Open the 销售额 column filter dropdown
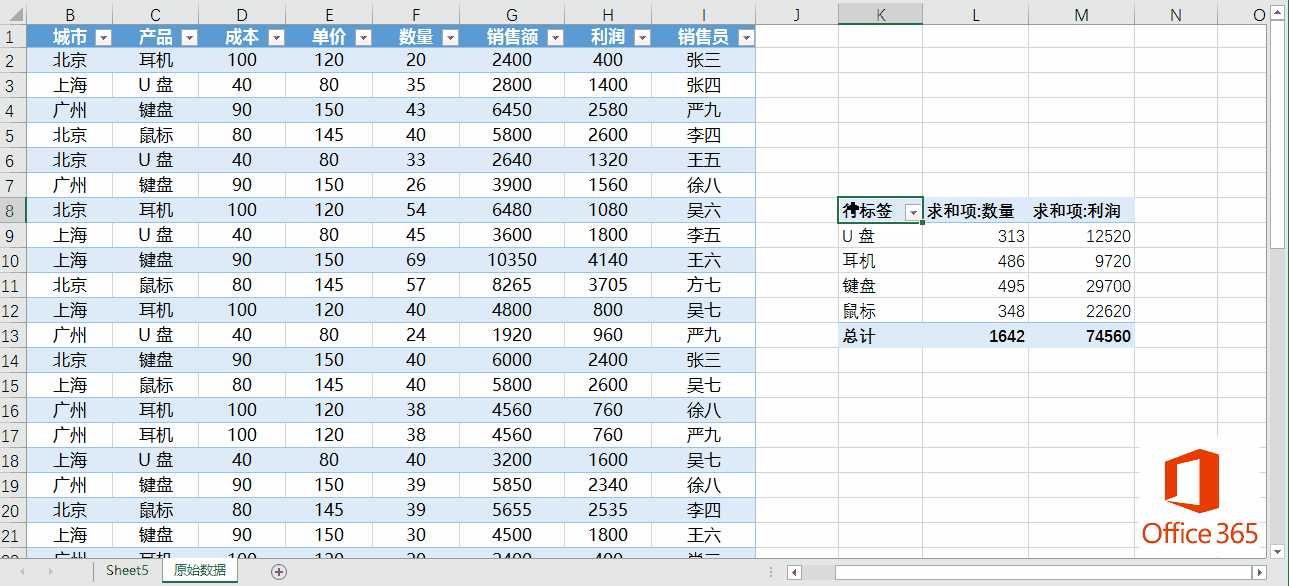Screen dimensions: 1289x586 pos(553,37)
